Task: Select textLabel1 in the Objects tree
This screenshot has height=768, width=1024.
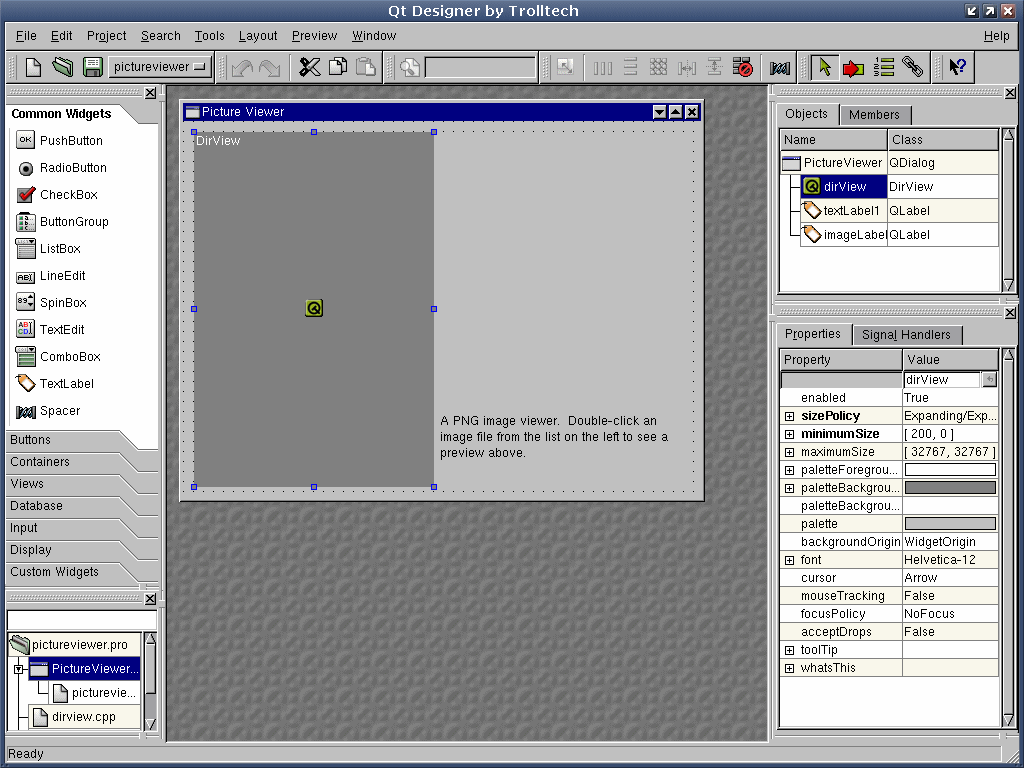Action: pos(851,211)
